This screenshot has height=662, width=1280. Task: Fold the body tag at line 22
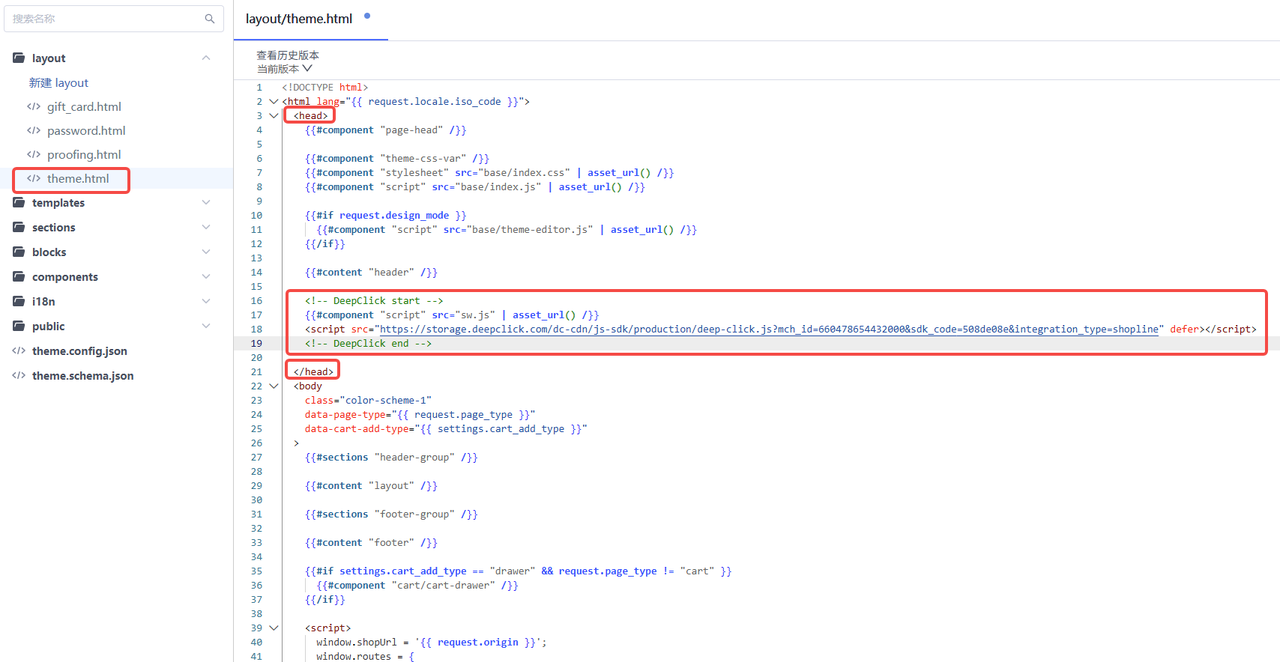[x=273, y=386]
